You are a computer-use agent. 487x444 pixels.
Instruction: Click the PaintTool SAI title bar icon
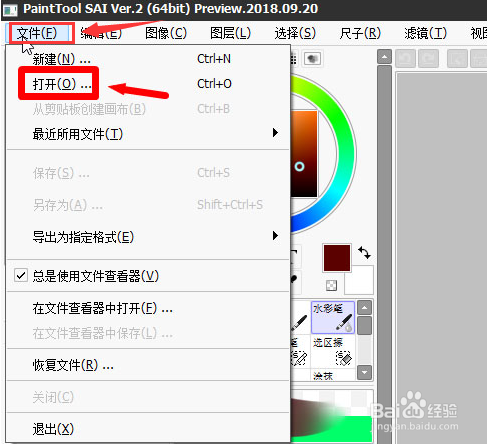coord(10,9)
